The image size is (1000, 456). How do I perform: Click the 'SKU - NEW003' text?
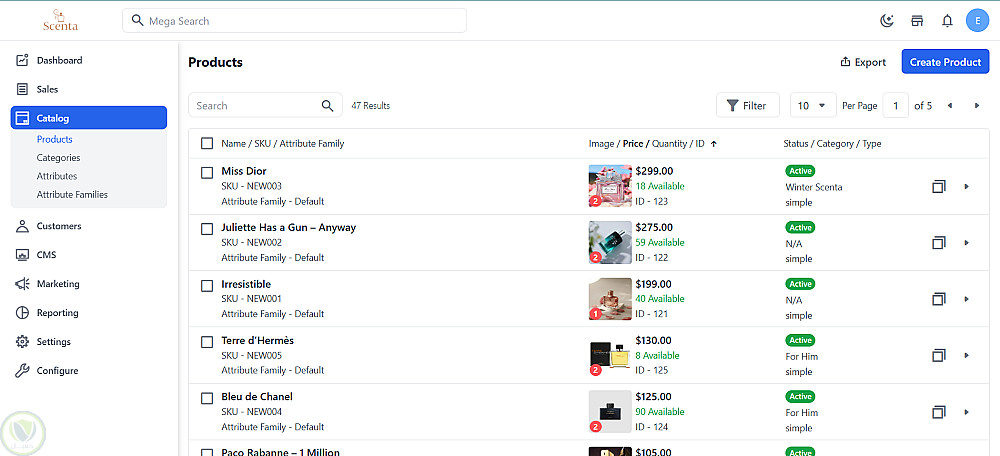point(251,186)
